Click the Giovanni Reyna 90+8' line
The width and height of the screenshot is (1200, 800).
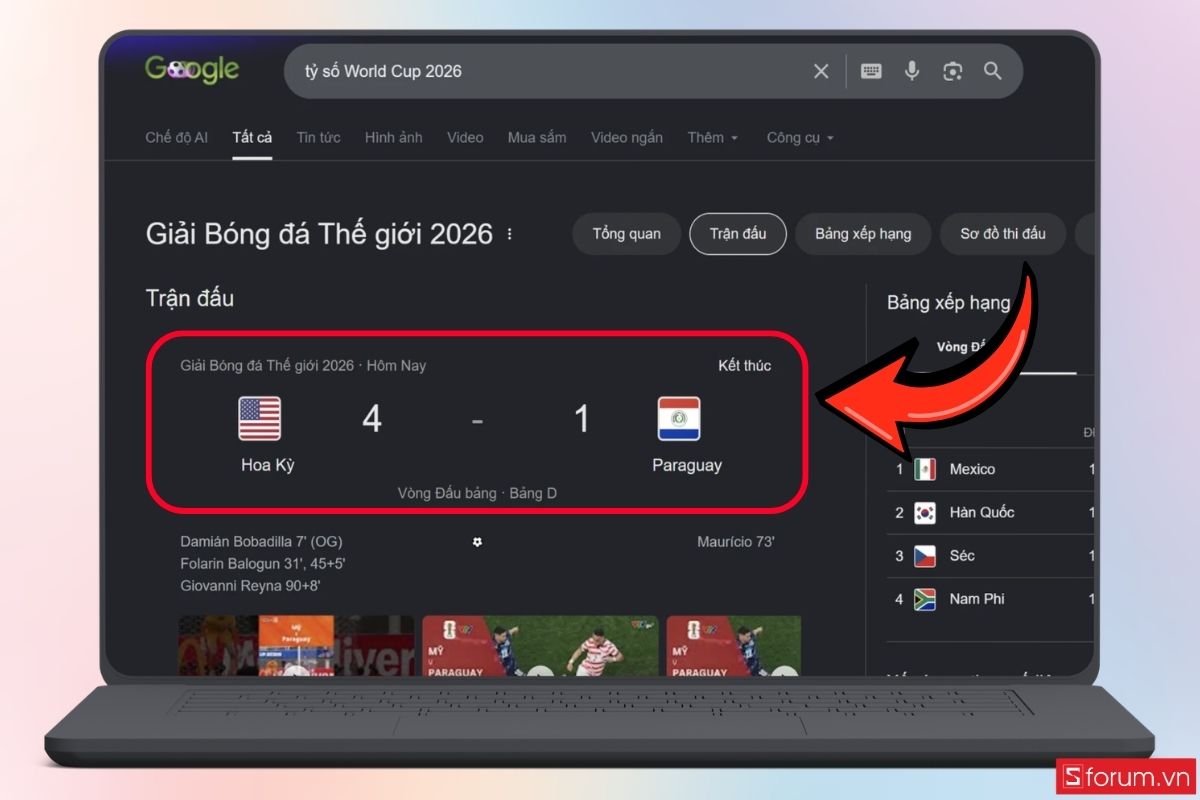coord(250,587)
